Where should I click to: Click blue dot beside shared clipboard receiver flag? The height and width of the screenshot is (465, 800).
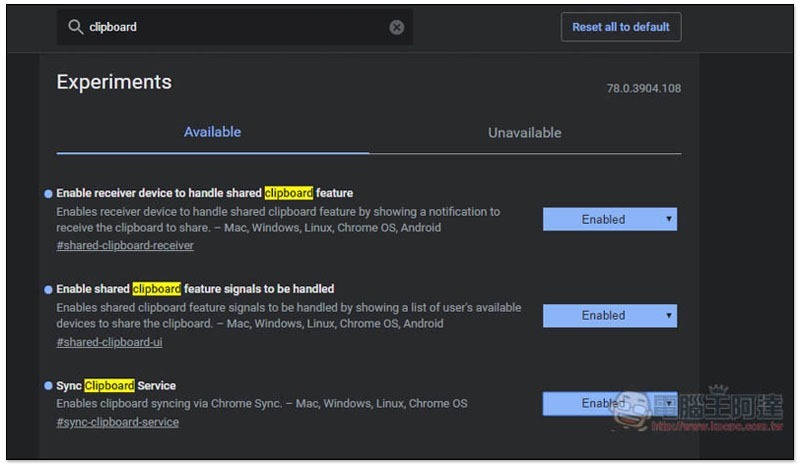pyautogui.click(x=48, y=193)
